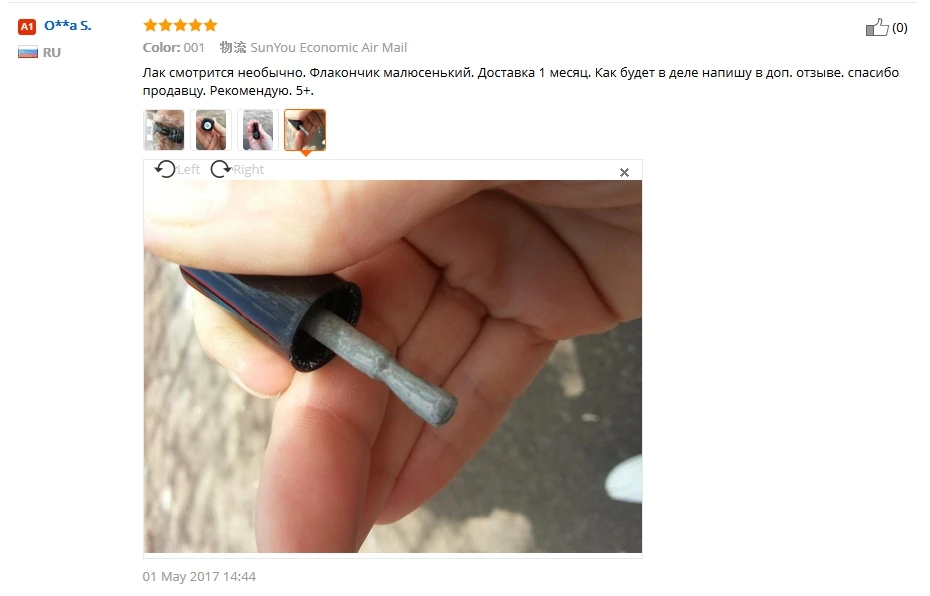
Task: Click the Left rotate label
Action: pyautogui.click(x=189, y=170)
